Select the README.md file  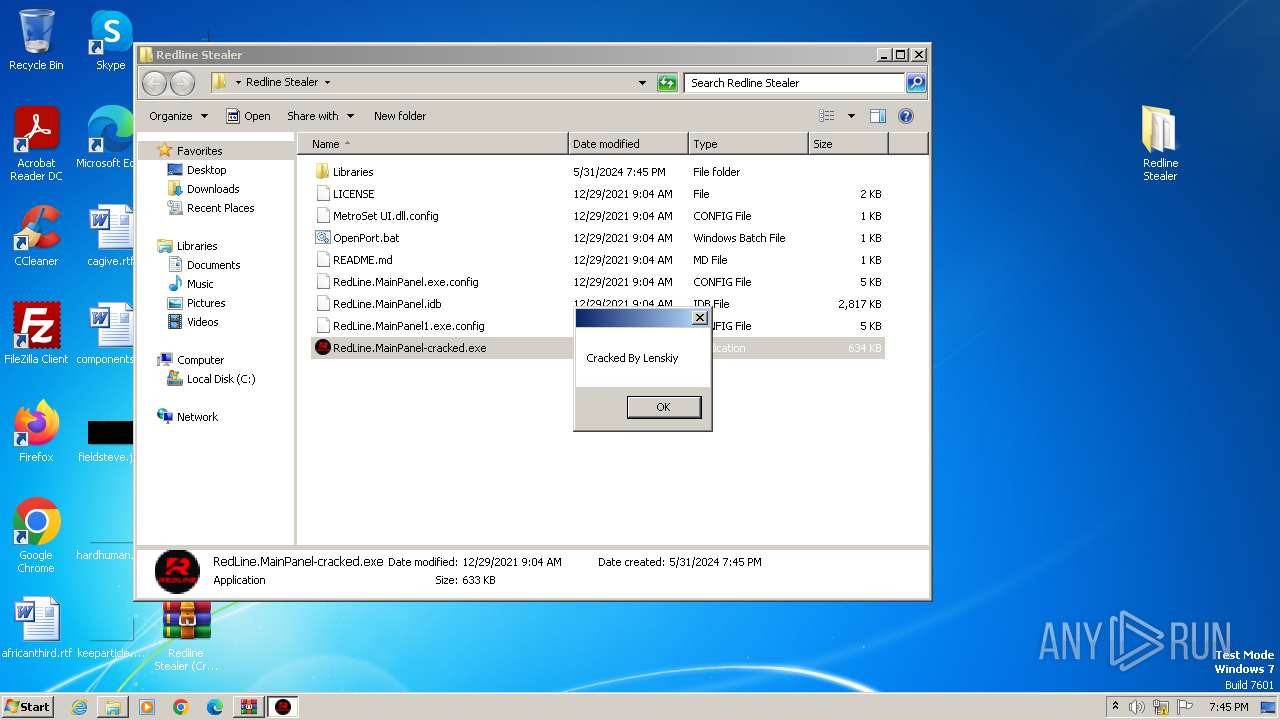(363, 260)
